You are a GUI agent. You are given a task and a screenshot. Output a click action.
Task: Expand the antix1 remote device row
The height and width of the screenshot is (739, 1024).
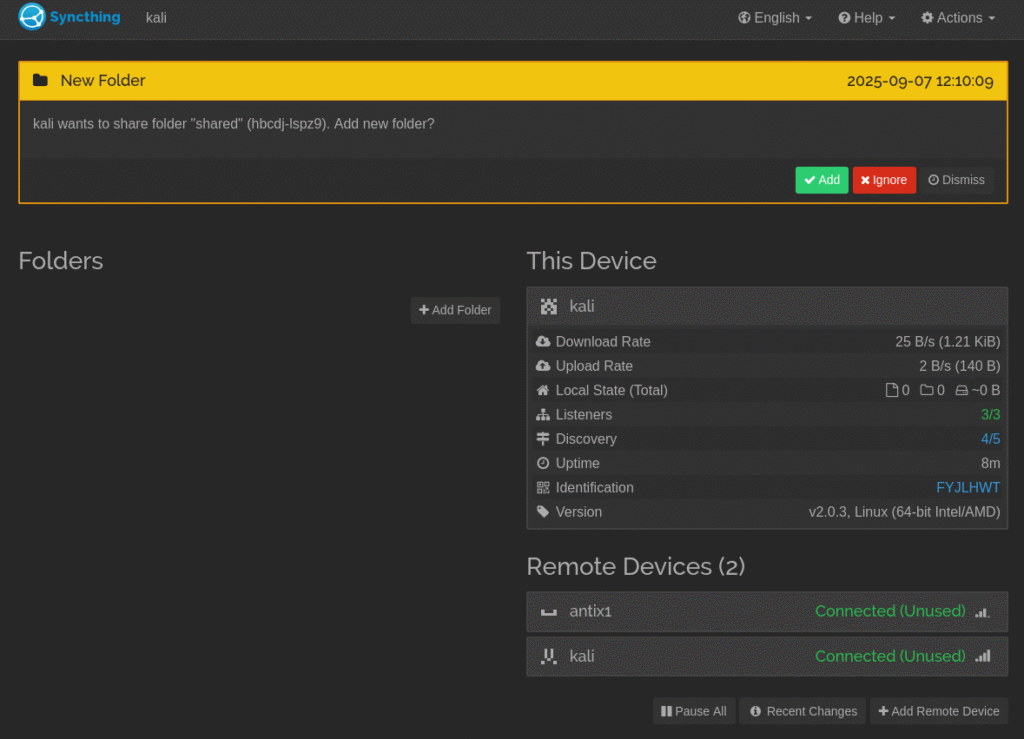(x=767, y=612)
